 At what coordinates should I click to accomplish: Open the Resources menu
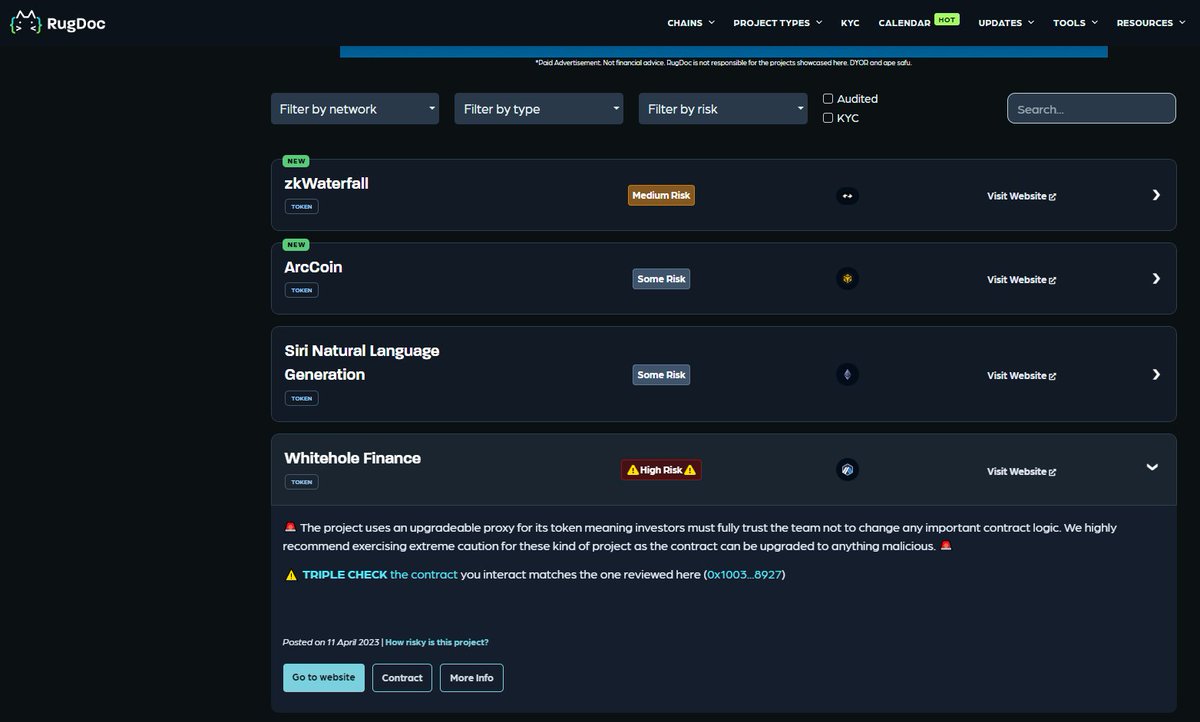click(x=1150, y=23)
